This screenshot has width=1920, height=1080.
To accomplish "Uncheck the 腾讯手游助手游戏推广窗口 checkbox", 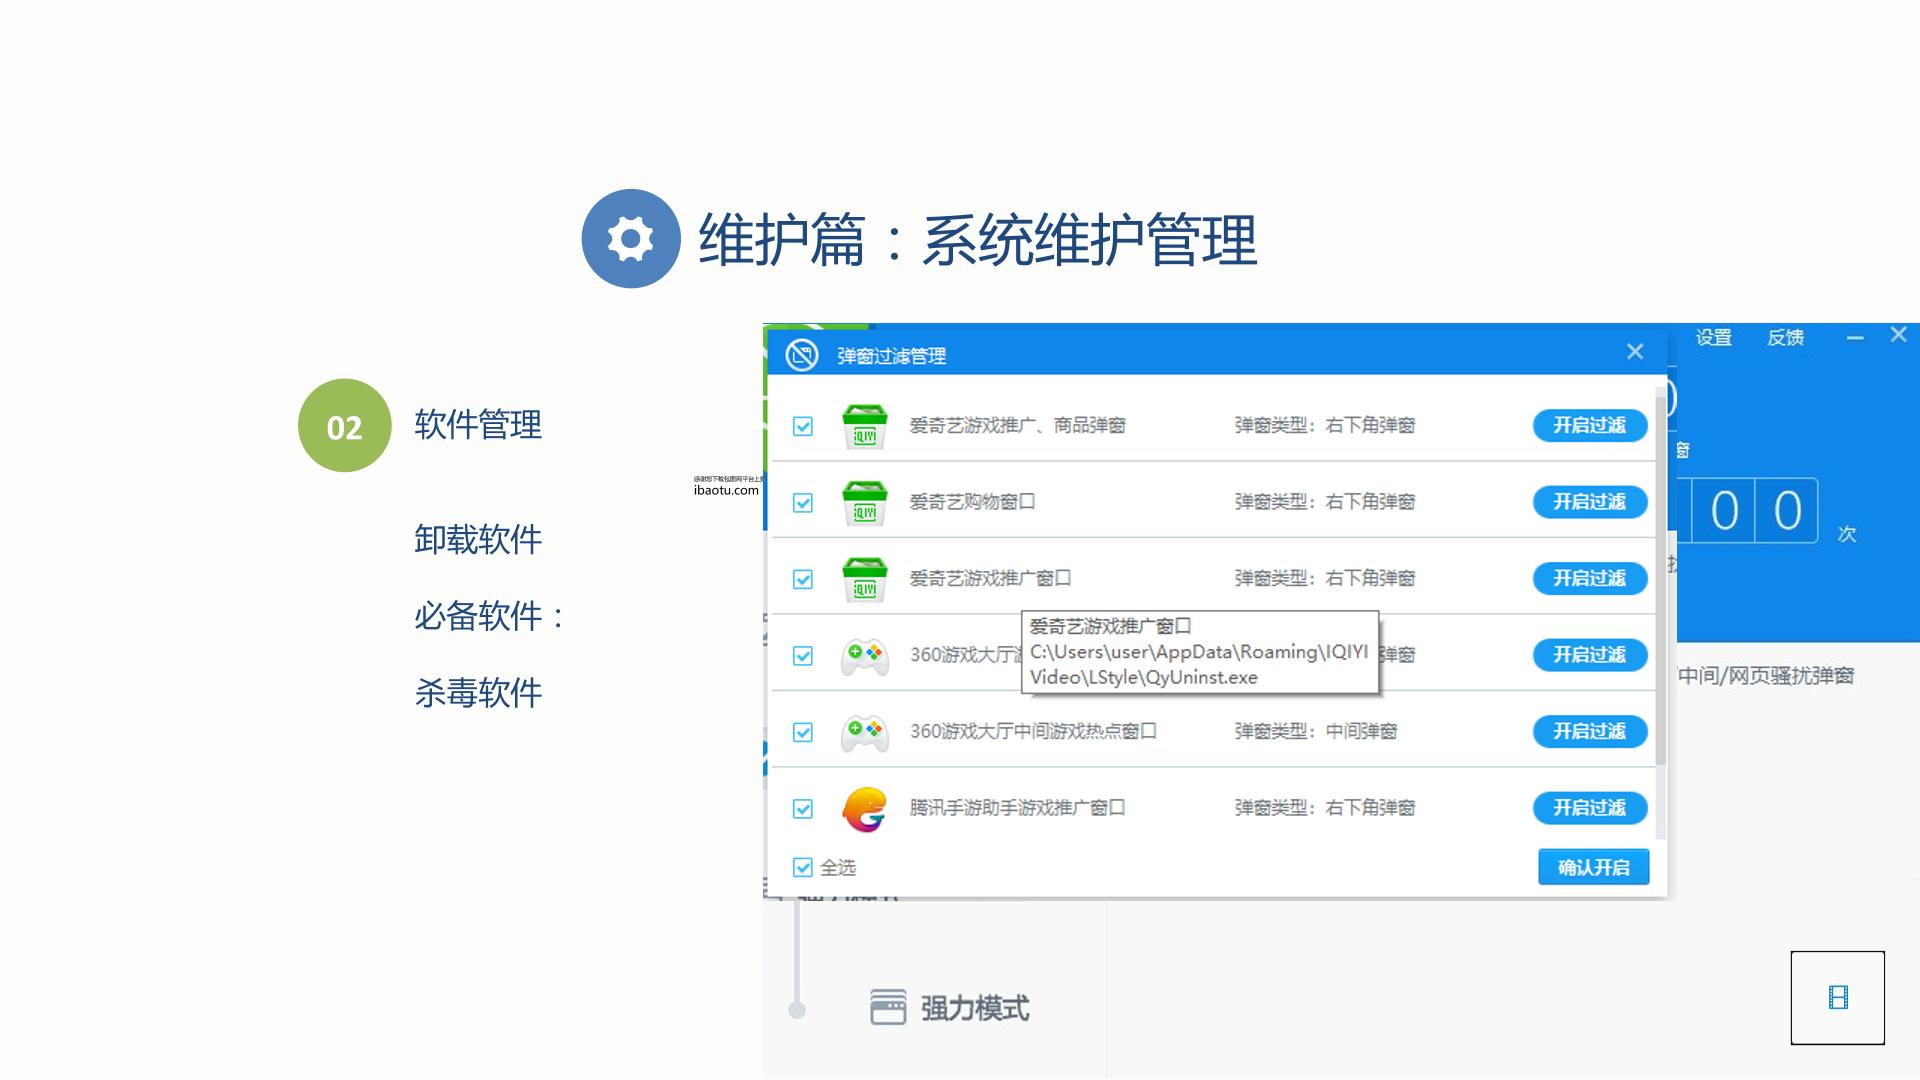I will pos(803,809).
